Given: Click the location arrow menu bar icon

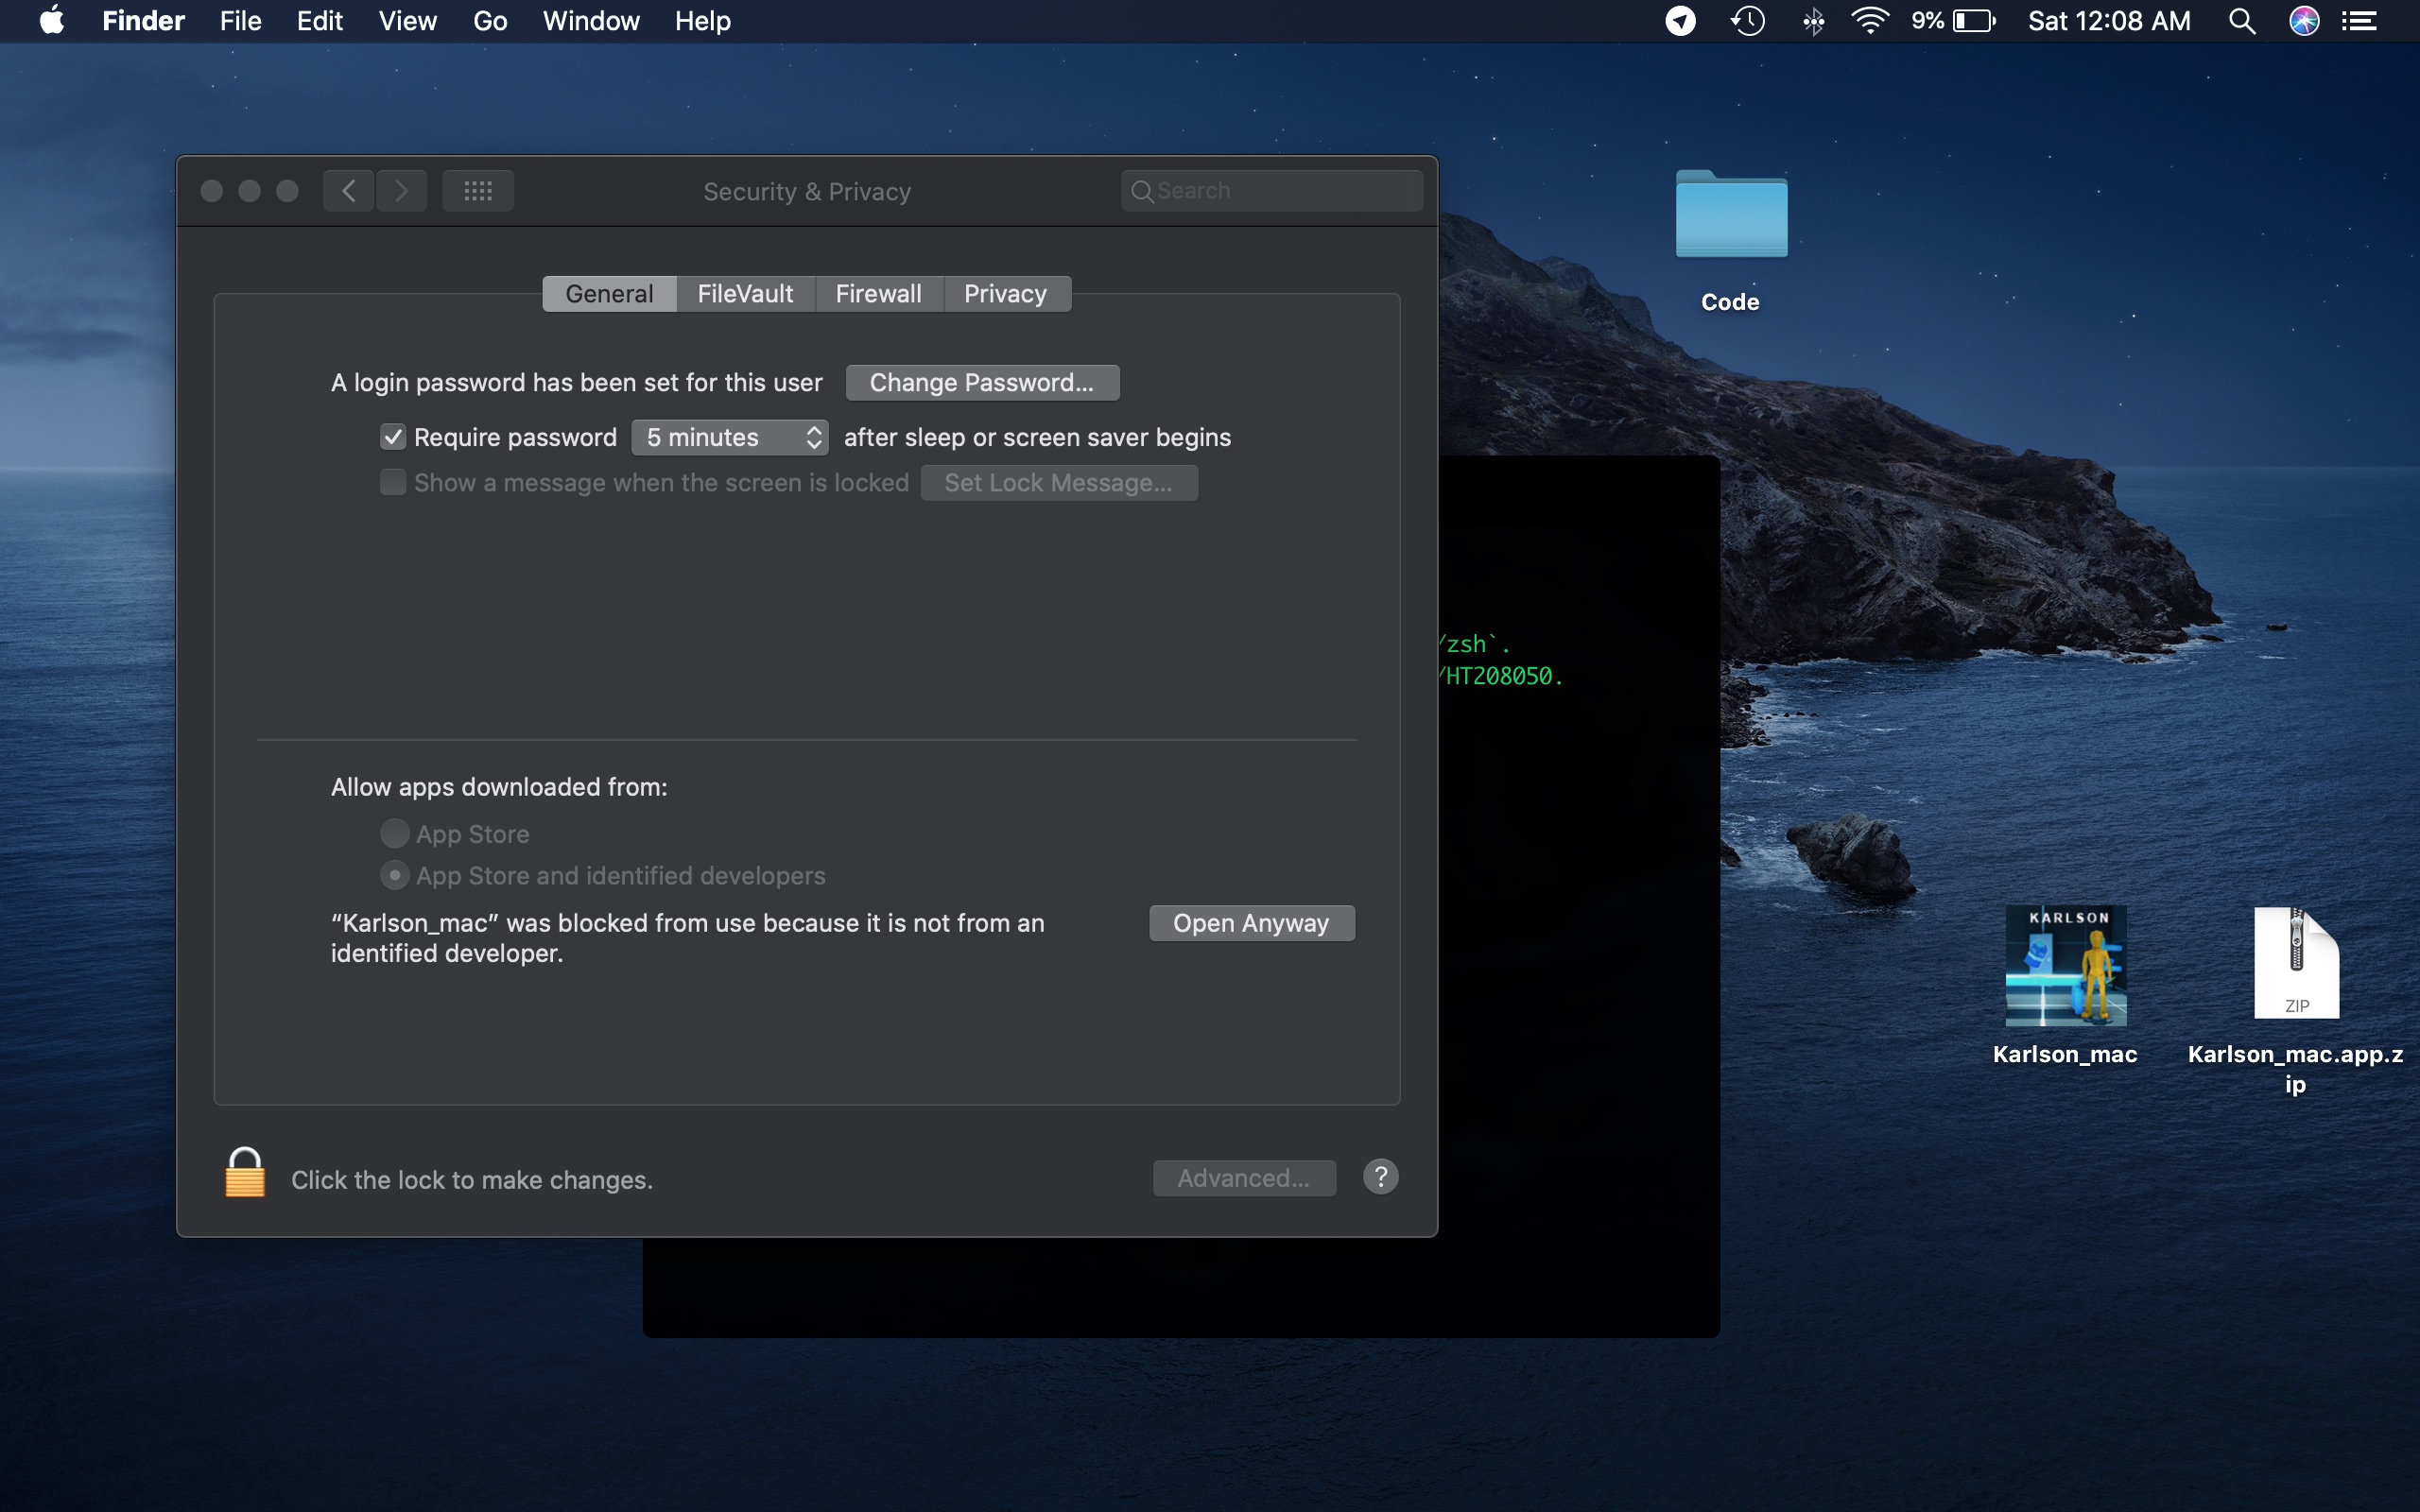Looking at the screenshot, I should point(1680,21).
